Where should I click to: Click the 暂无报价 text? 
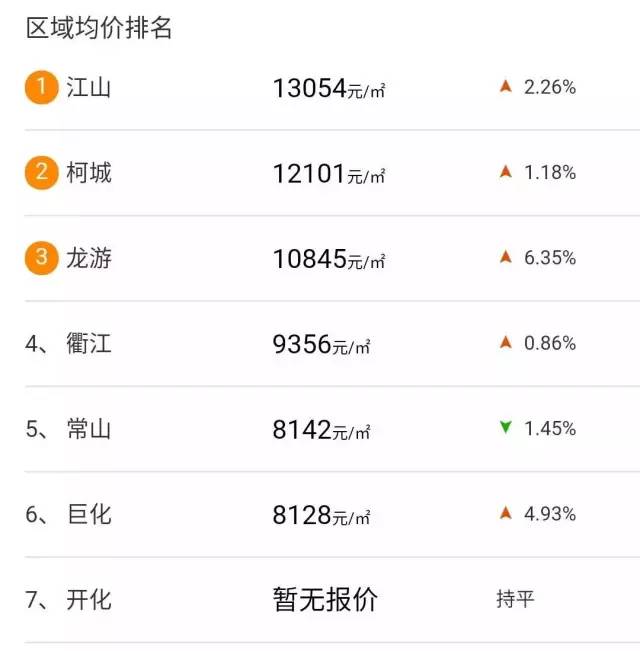click(x=325, y=600)
